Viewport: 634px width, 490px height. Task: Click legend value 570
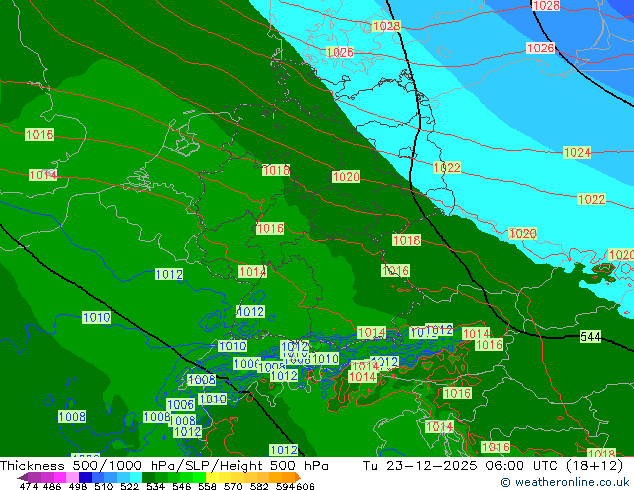pos(233,486)
